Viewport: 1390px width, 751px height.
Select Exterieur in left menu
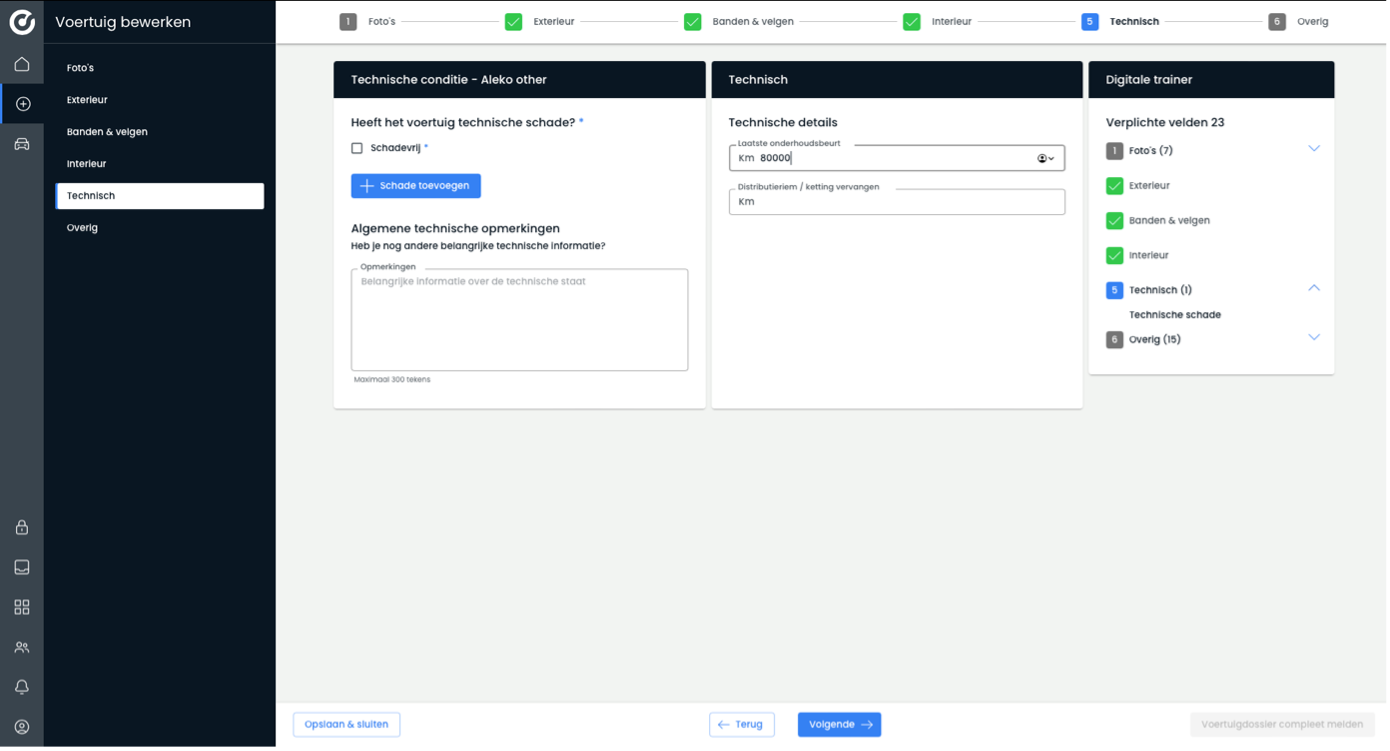pyautogui.click(x=160, y=100)
